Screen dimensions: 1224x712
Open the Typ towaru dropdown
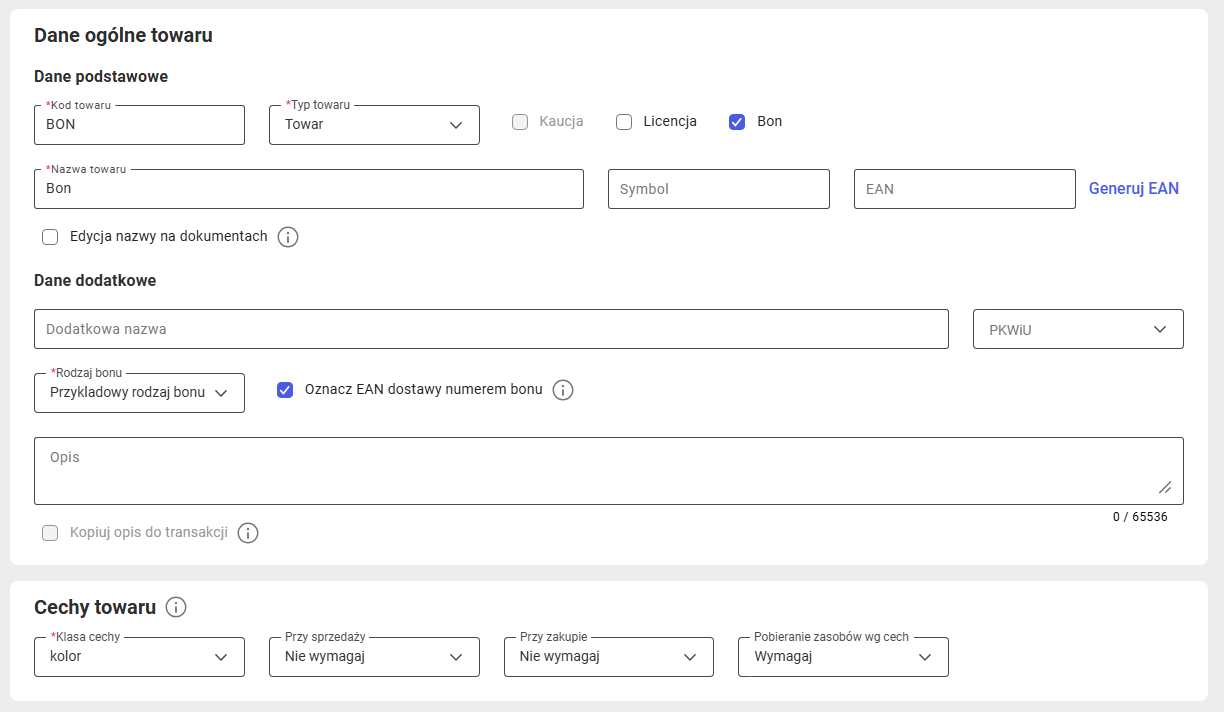pos(374,125)
